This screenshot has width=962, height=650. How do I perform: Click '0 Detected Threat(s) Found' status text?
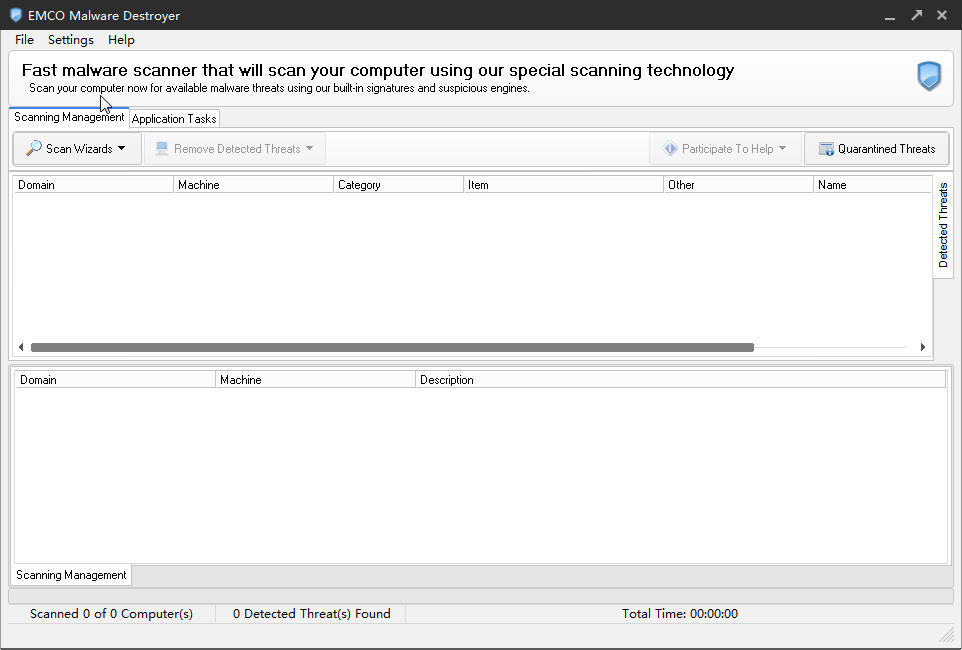pos(312,613)
